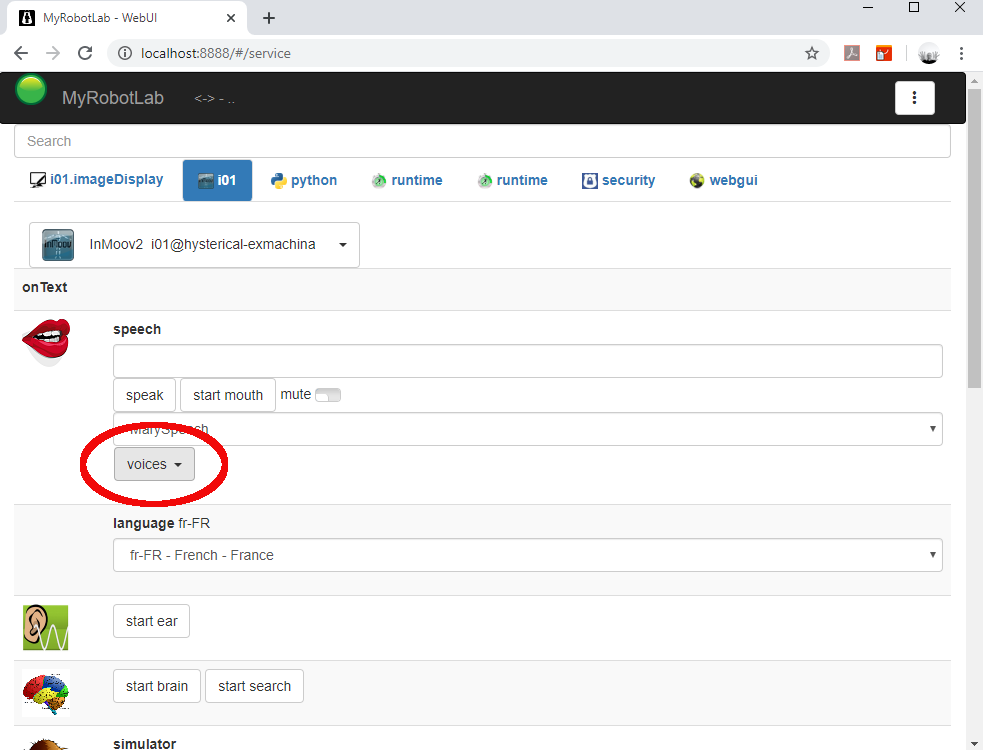
Task: Click the 'language fr-FR' label
Action: [162, 523]
